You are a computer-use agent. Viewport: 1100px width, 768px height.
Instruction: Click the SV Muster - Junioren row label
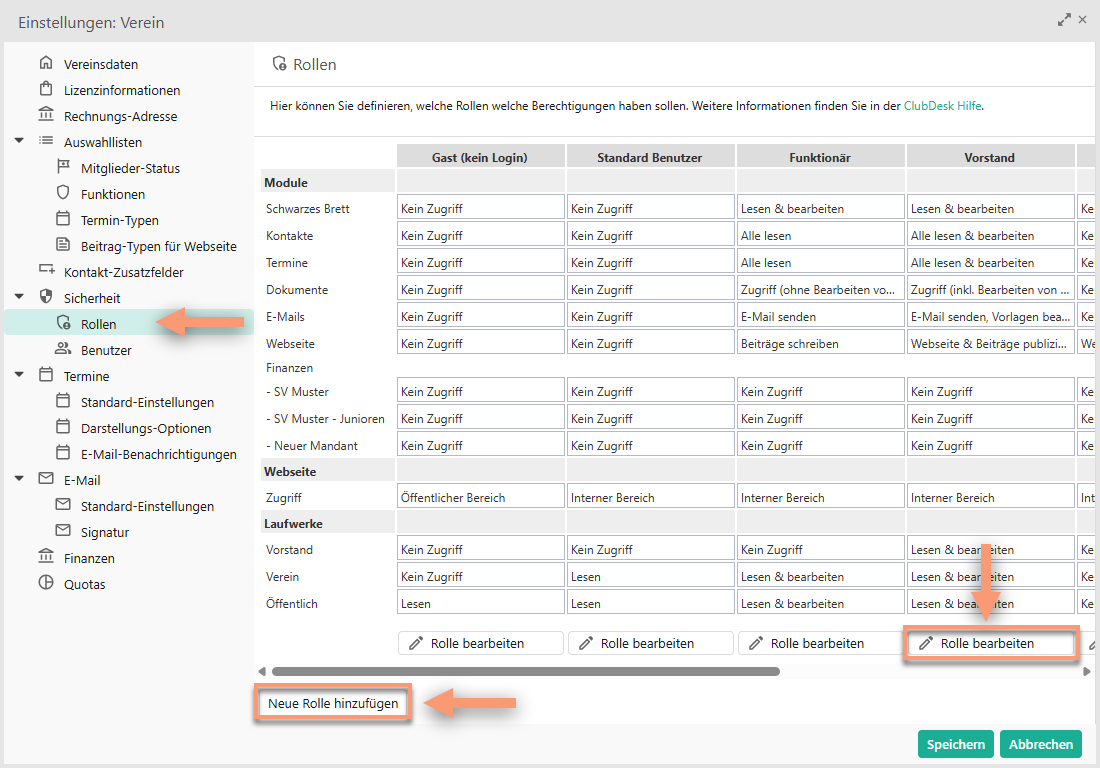[x=326, y=419]
